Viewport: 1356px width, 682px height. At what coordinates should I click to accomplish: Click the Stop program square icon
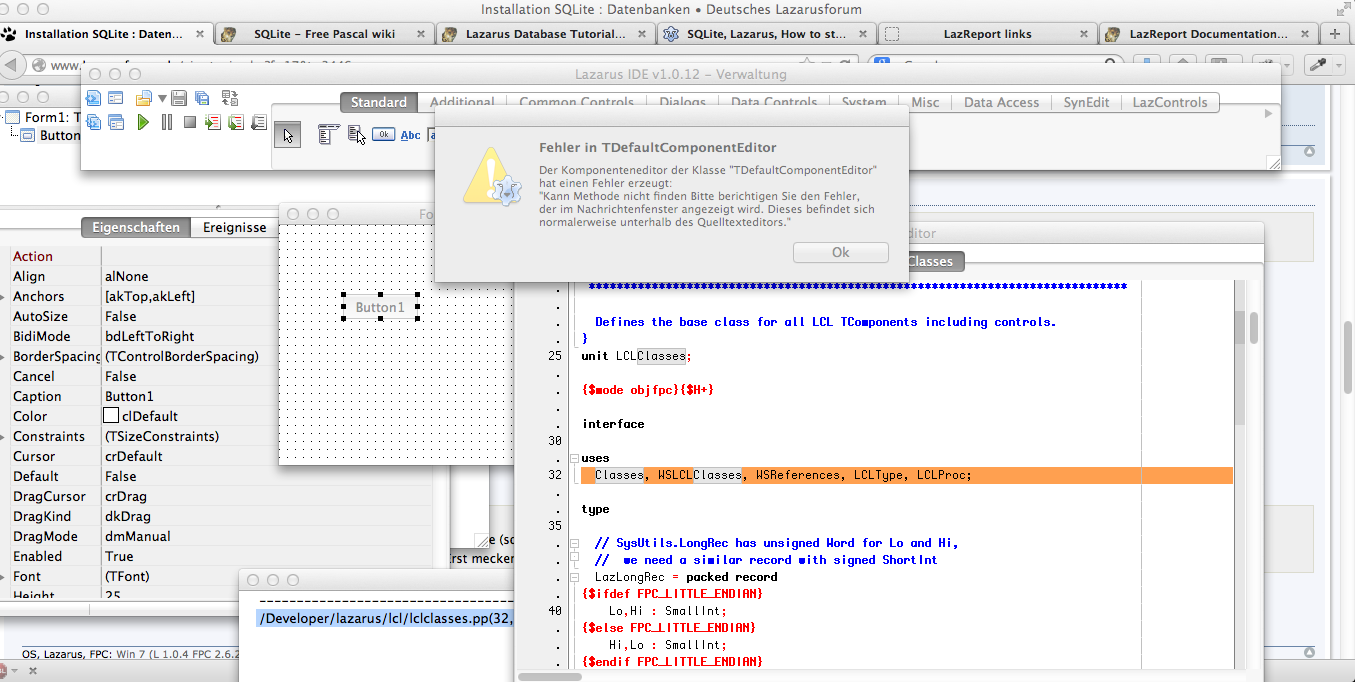[x=189, y=122]
